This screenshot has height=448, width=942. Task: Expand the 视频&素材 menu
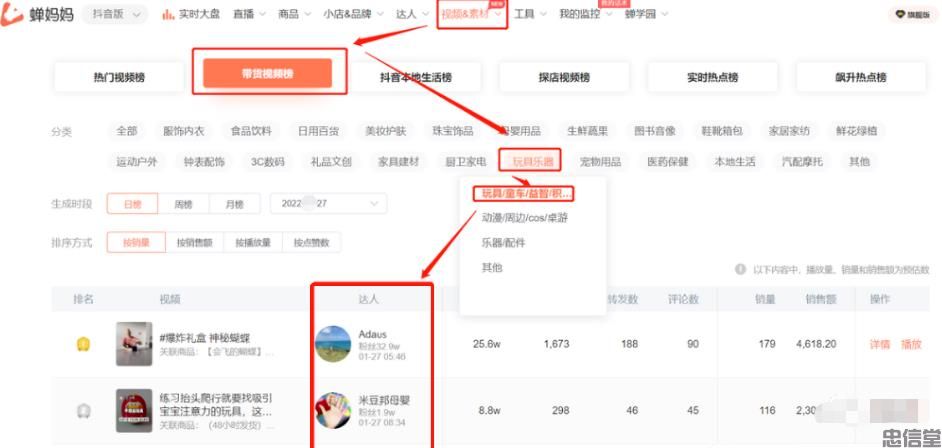point(472,14)
